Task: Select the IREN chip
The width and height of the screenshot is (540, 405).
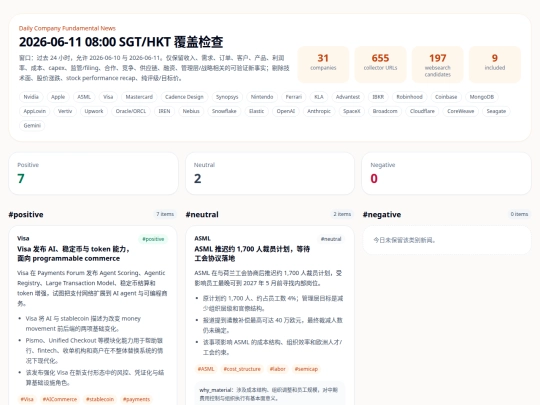Action: (x=164, y=111)
